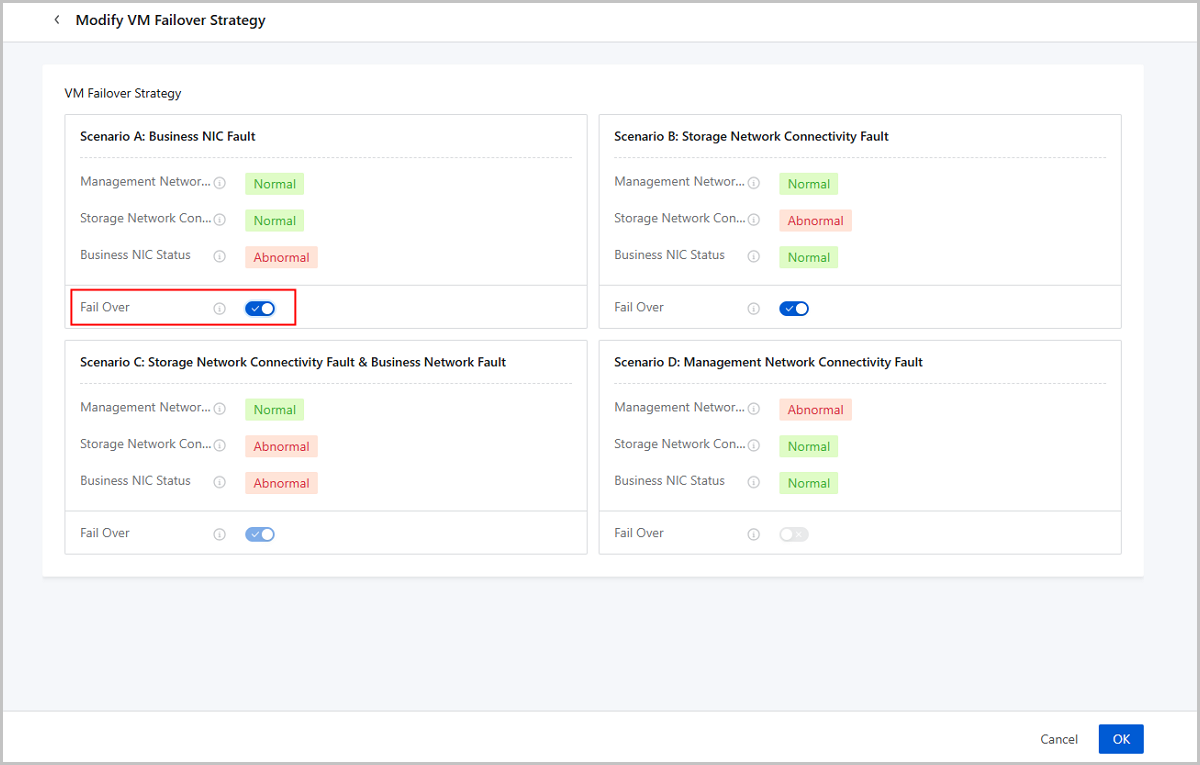This screenshot has width=1200, height=765.
Task: Click Cancel to discard changes
Action: pos(1059,739)
